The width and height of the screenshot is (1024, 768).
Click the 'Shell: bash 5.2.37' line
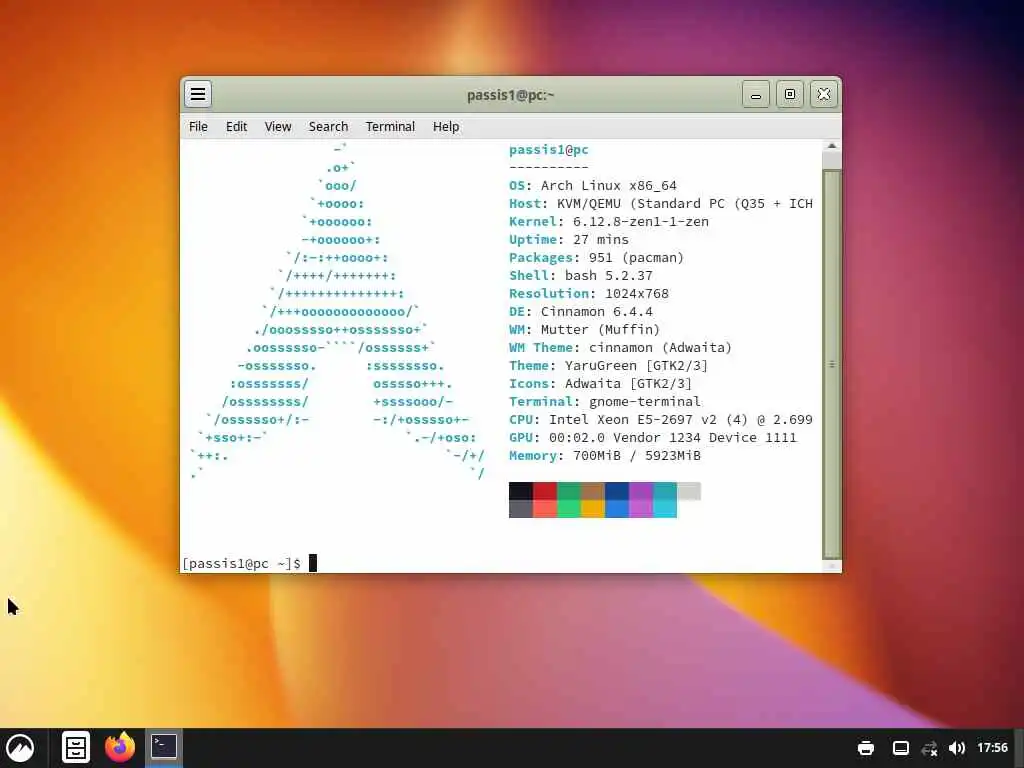click(581, 276)
